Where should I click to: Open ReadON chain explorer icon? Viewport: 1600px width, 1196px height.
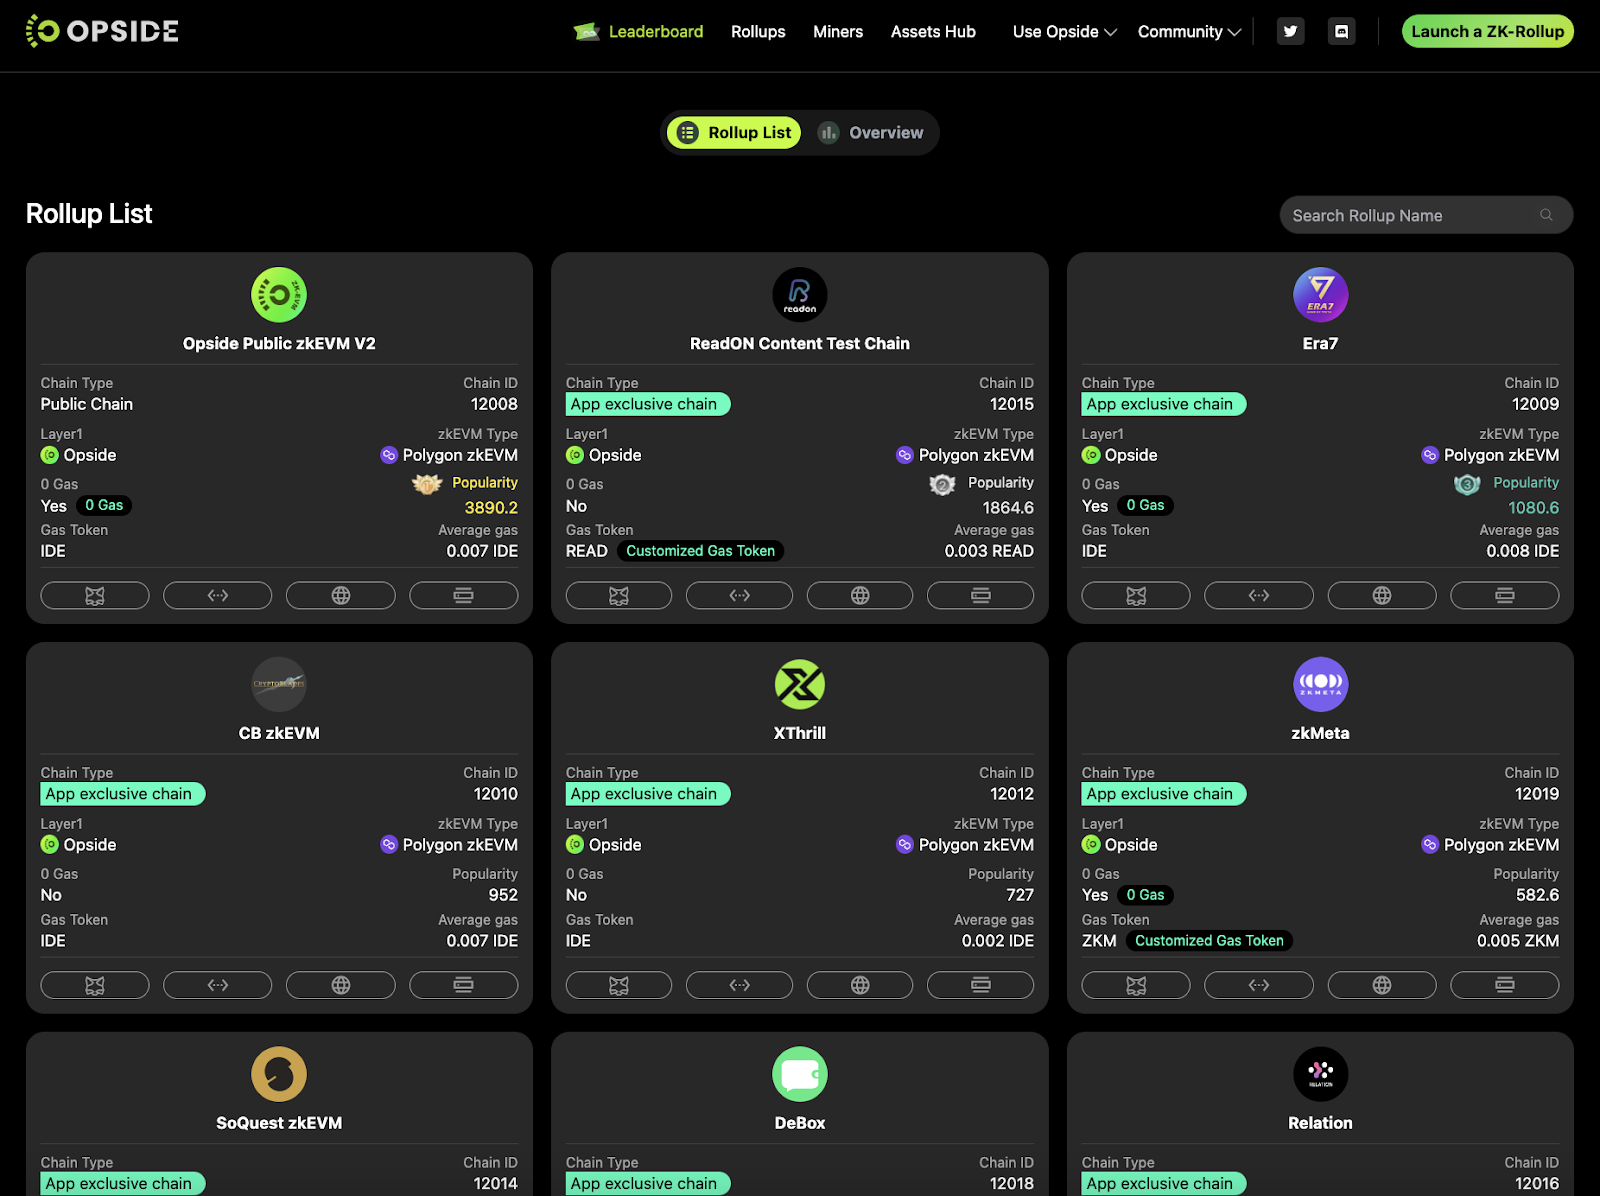981,595
